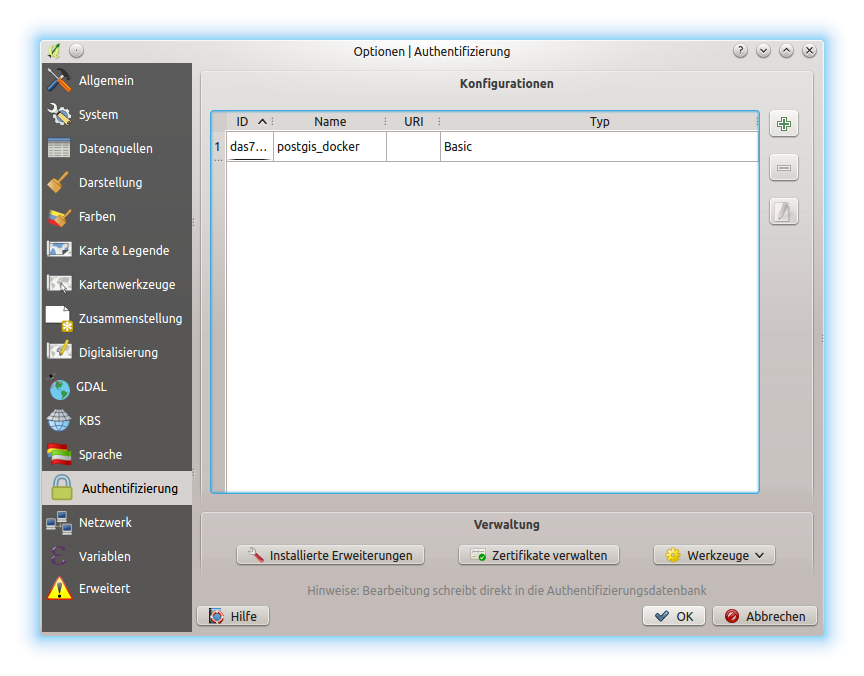Go to the KBS settings section
Image resolution: width=864 pixels, height=676 pixels.
tap(89, 420)
